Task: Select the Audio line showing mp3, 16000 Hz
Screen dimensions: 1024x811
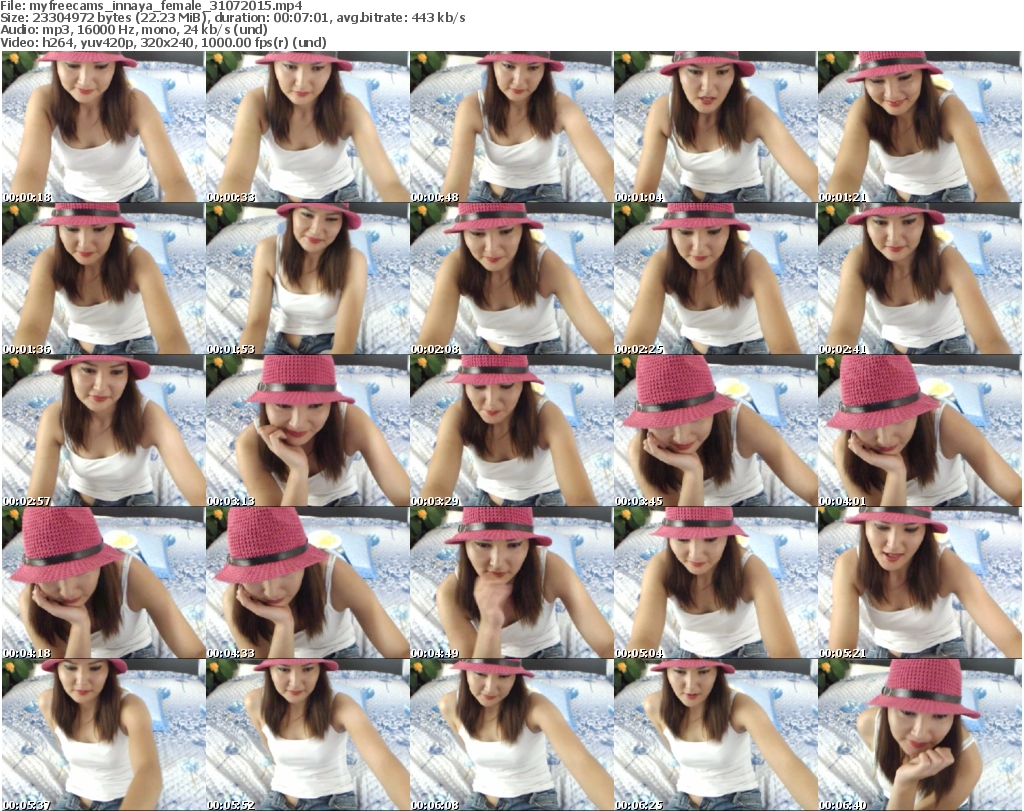Action: [x=134, y=30]
